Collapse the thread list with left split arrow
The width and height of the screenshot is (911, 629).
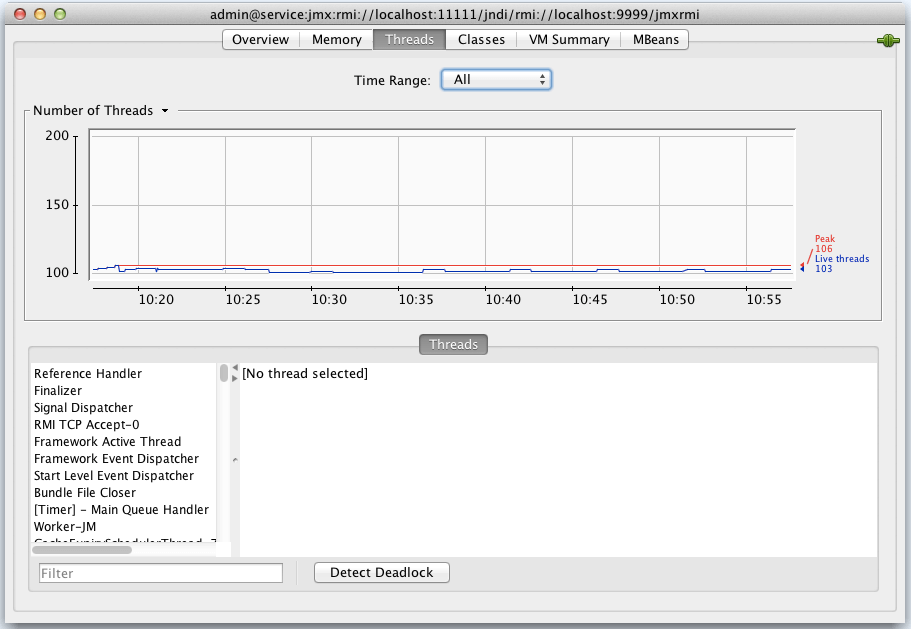point(235,368)
